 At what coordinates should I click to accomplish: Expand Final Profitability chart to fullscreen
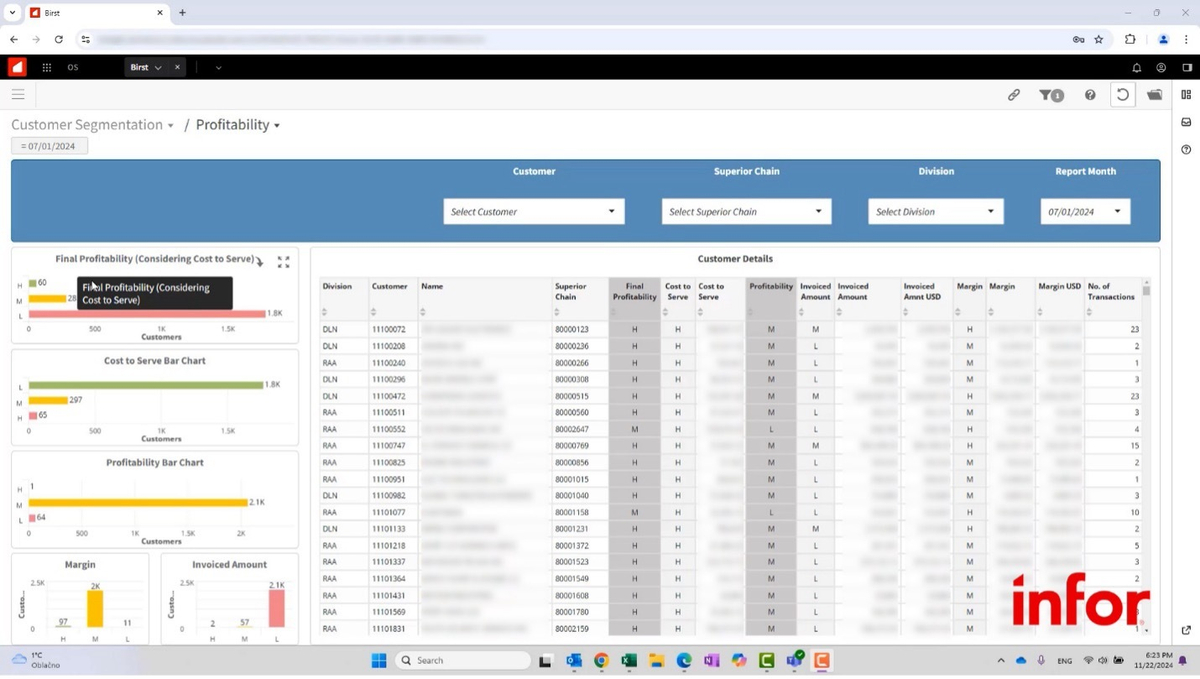point(283,262)
